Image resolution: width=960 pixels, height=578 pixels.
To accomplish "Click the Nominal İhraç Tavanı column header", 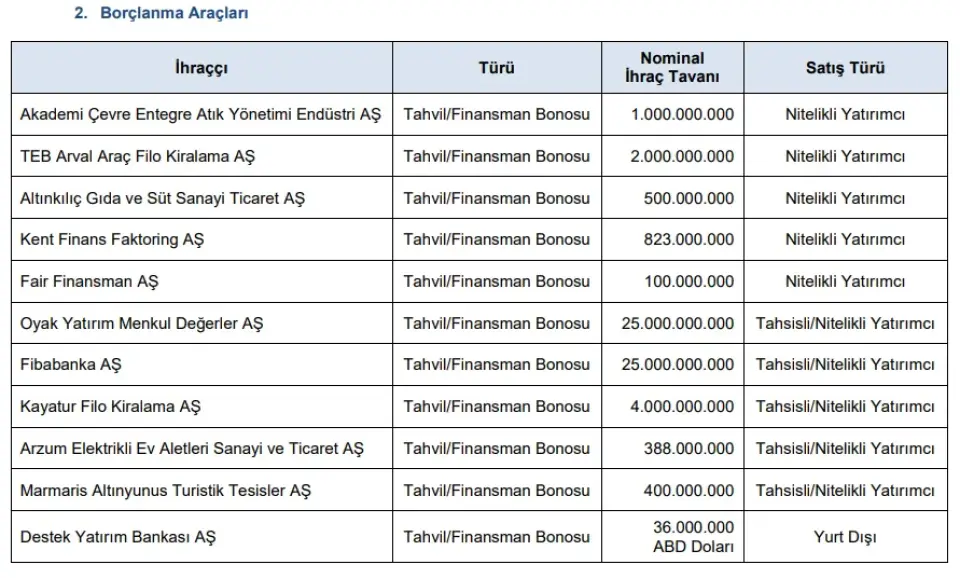I will (672, 67).
